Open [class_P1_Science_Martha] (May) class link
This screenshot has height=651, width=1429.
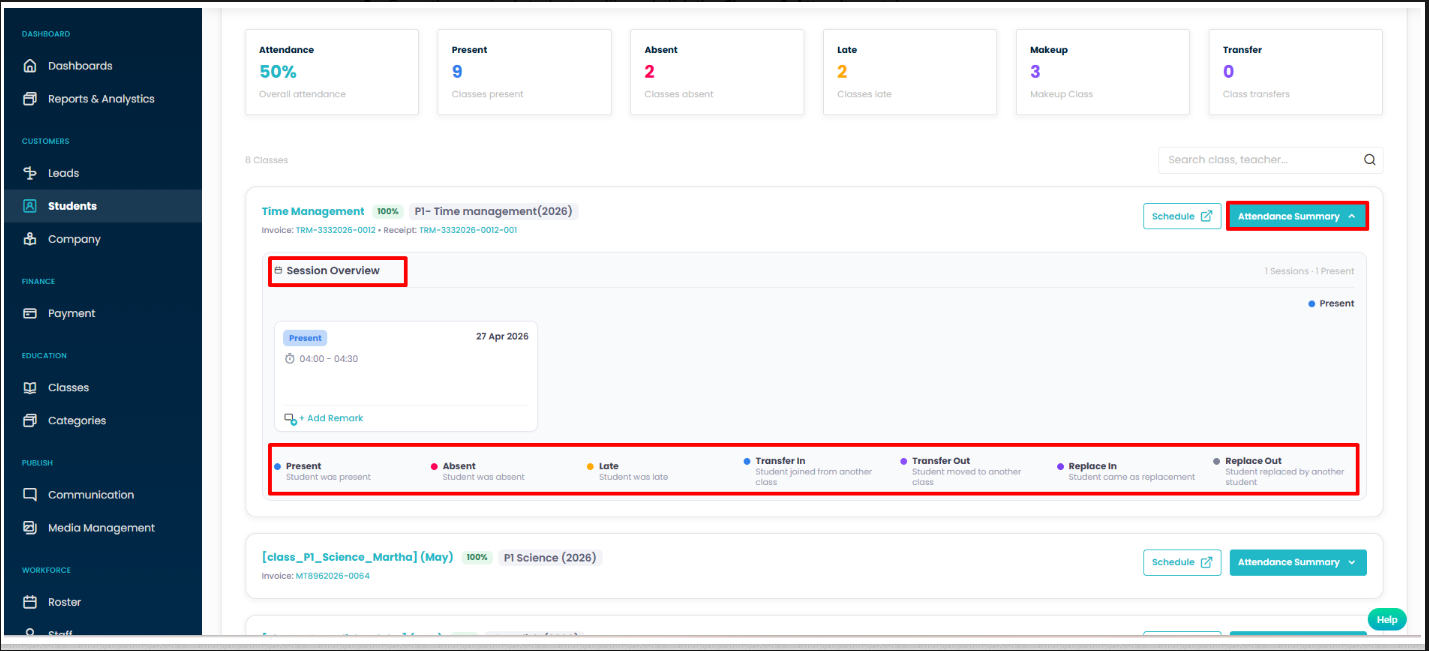pyautogui.click(x=357, y=557)
